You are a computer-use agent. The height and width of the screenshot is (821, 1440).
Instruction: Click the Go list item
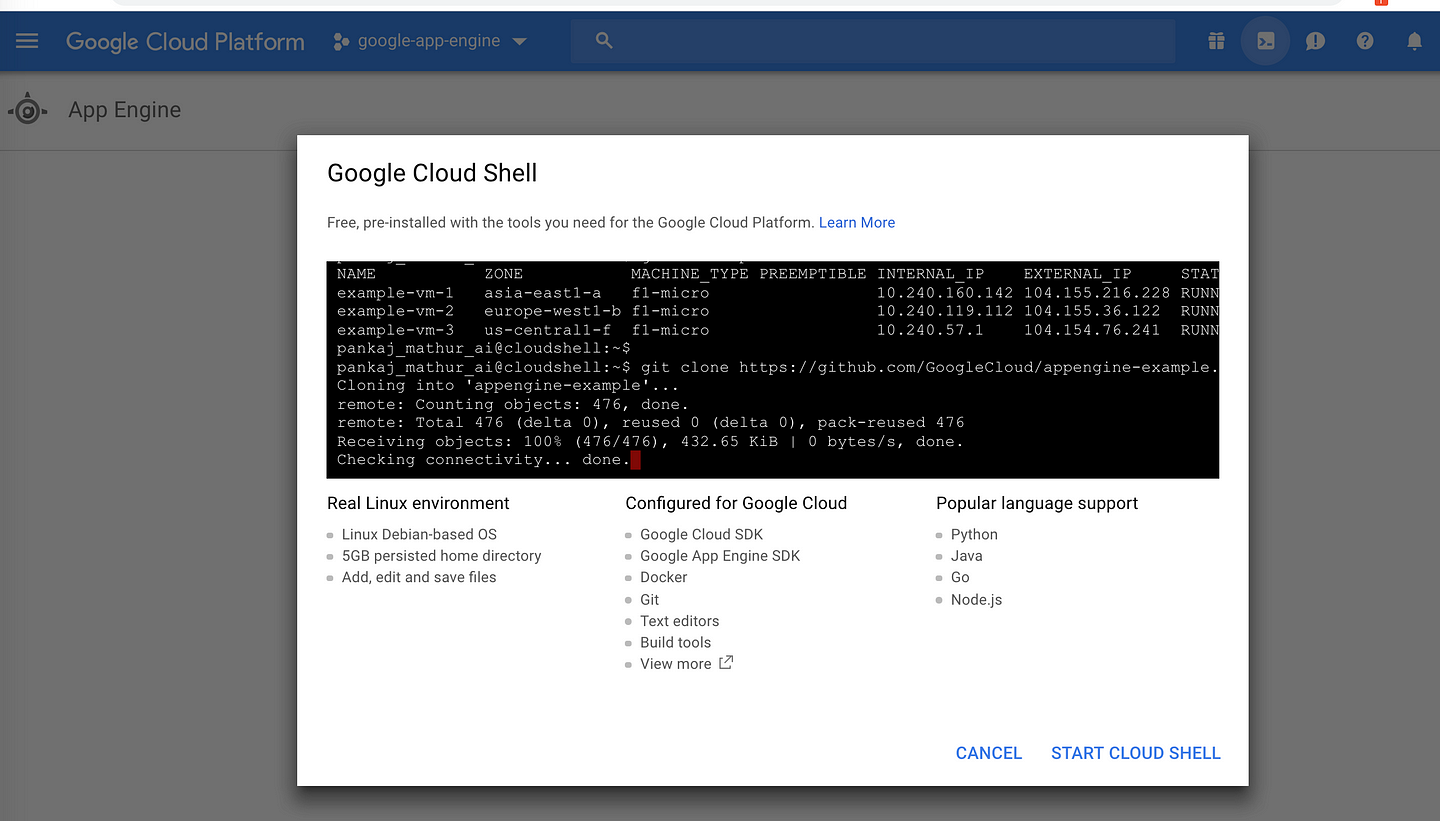tap(960, 577)
